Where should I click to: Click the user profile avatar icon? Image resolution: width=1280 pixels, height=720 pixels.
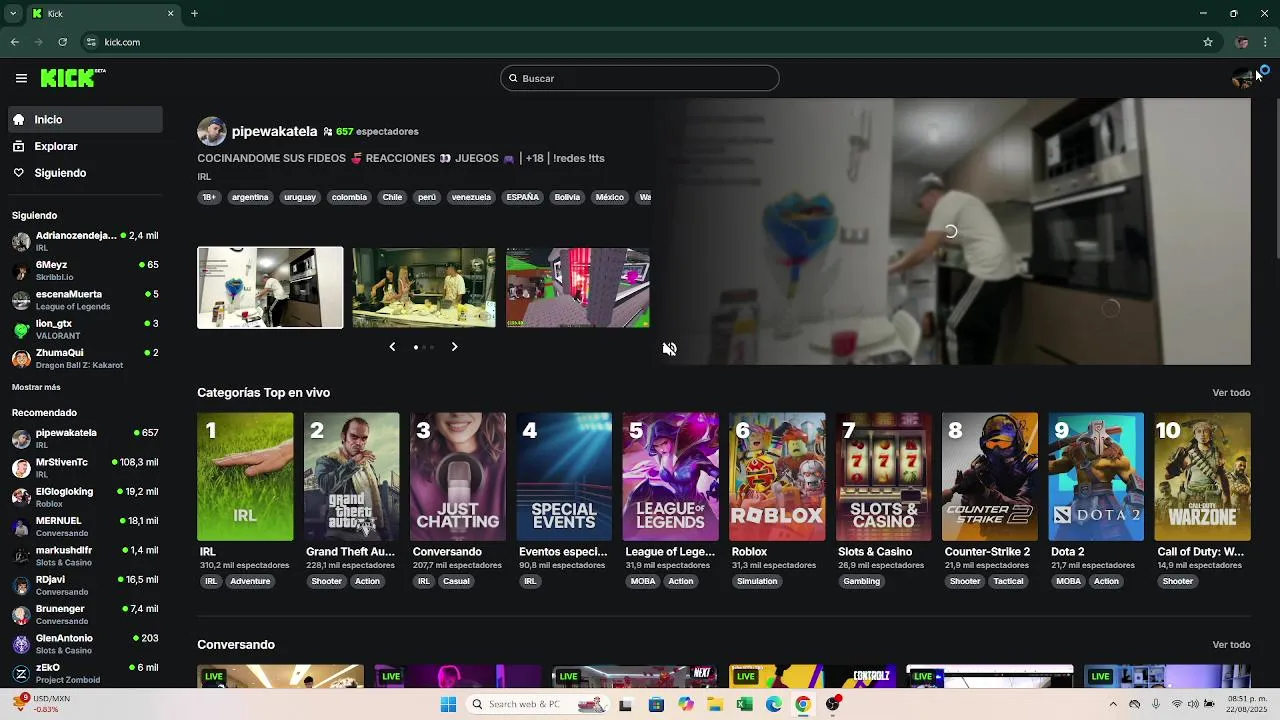tap(1242, 78)
